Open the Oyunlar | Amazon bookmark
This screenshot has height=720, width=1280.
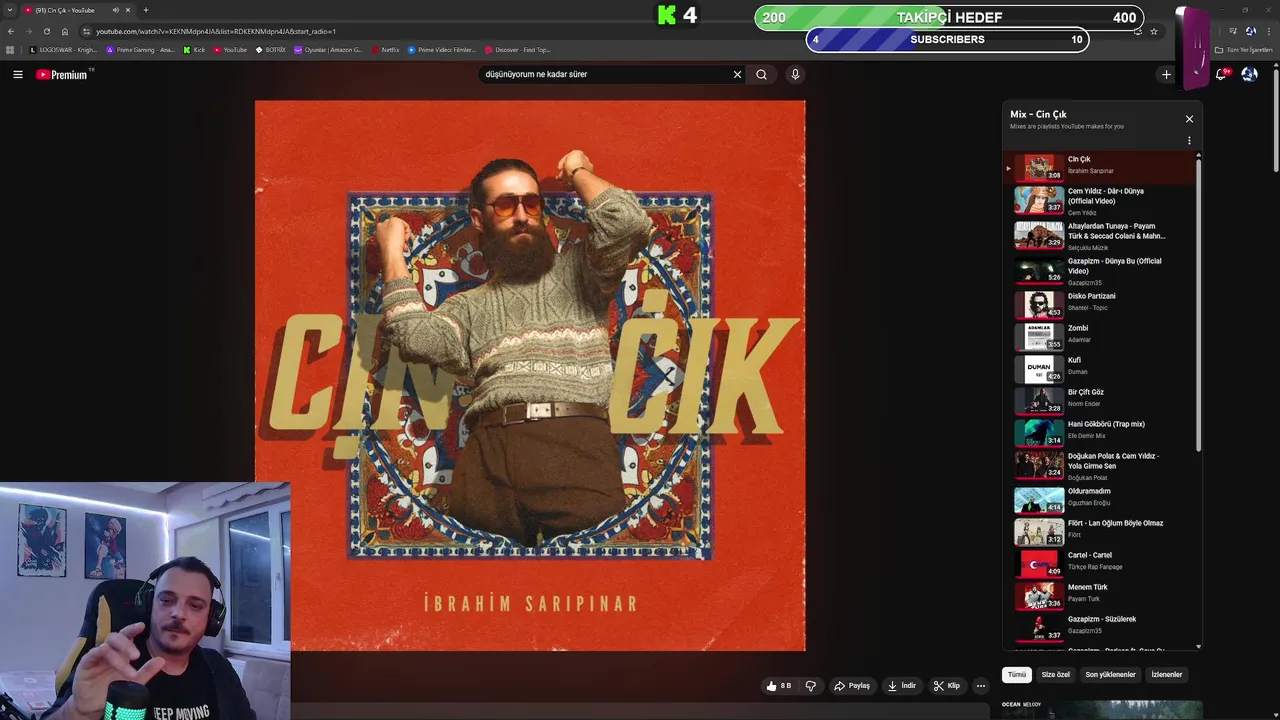tap(328, 50)
